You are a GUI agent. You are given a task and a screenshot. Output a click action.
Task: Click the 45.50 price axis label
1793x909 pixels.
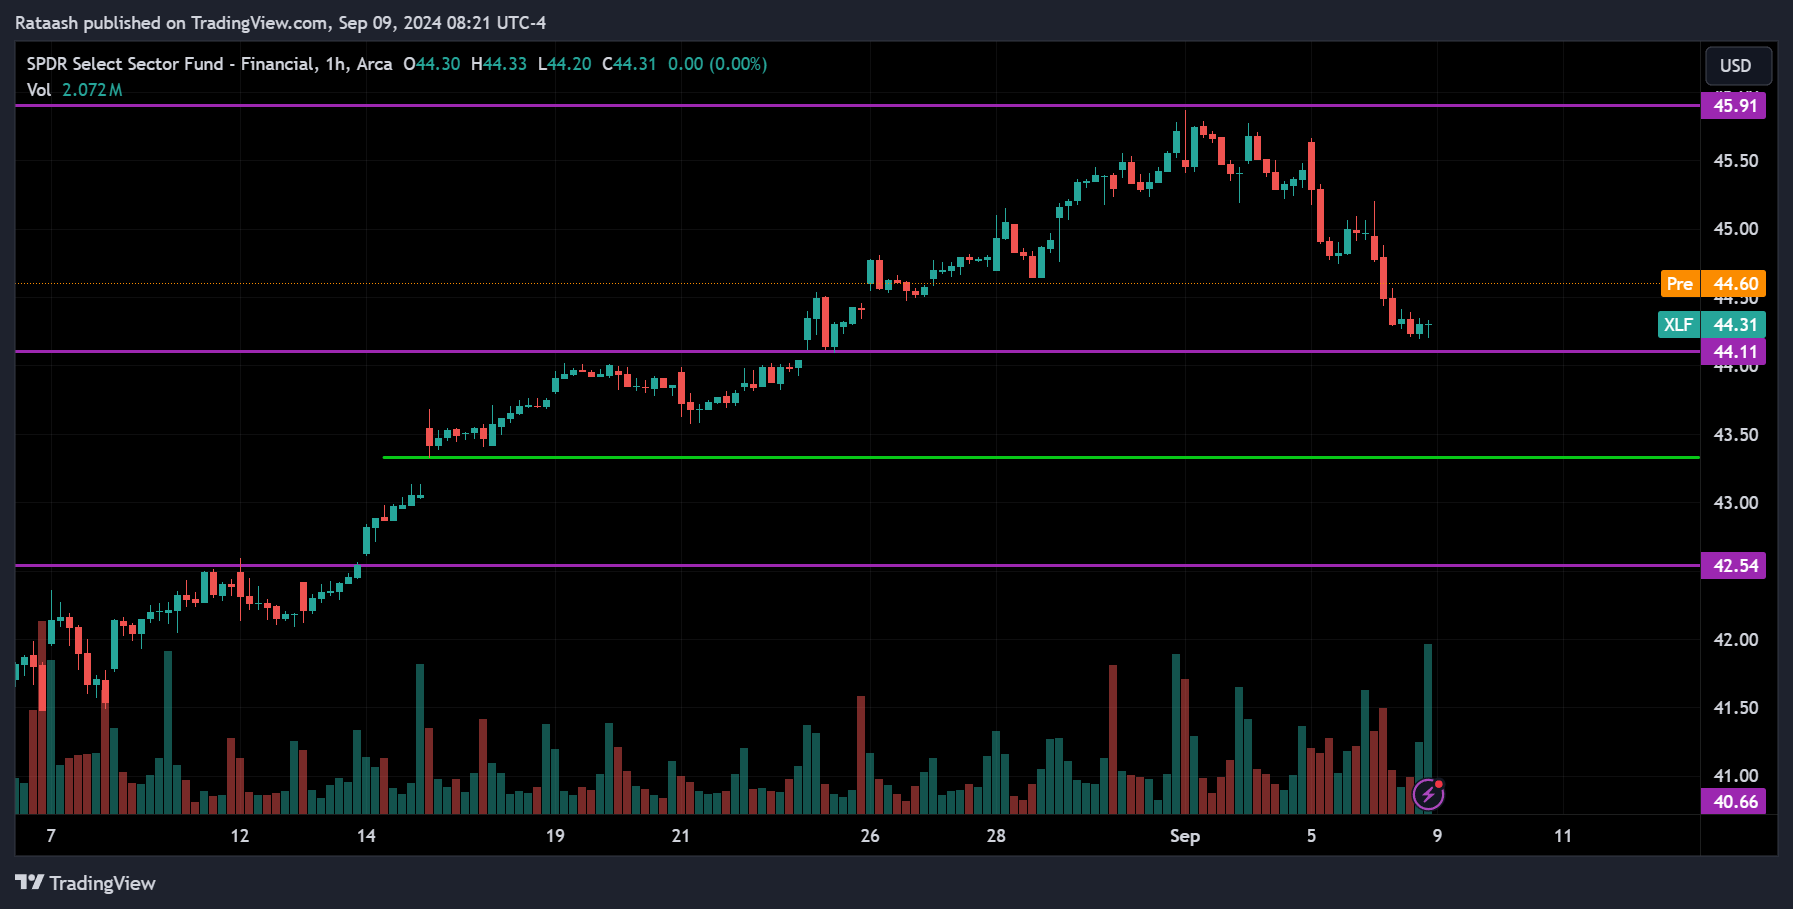(1736, 161)
